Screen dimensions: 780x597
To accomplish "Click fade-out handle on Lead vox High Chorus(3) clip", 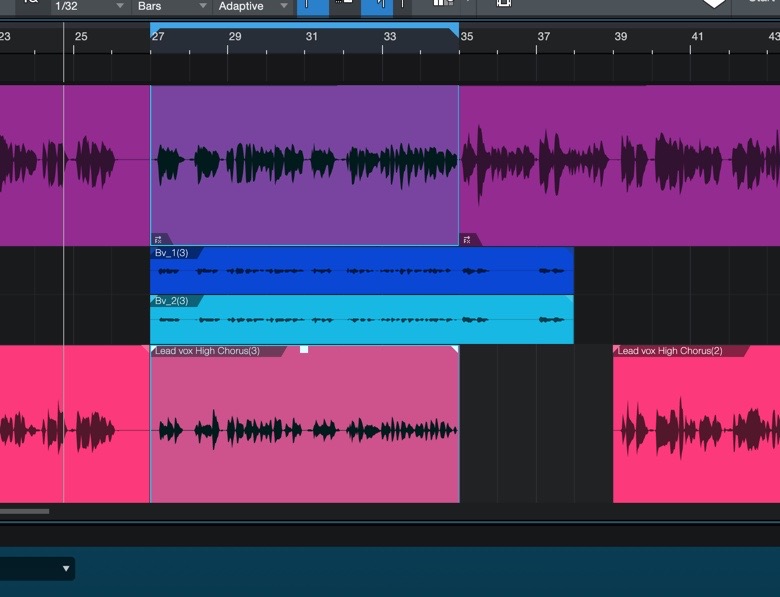I will pyautogui.click(x=455, y=350).
